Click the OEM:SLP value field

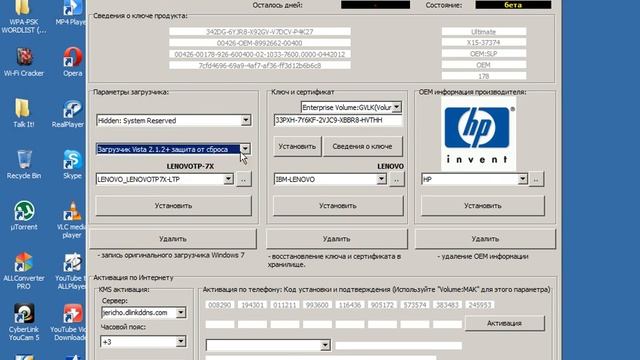[x=484, y=53]
